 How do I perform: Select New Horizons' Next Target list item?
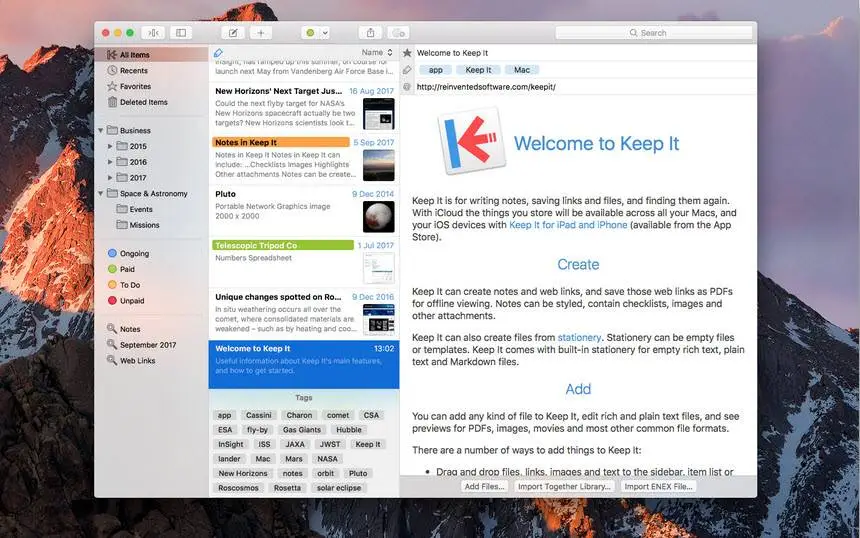304,106
